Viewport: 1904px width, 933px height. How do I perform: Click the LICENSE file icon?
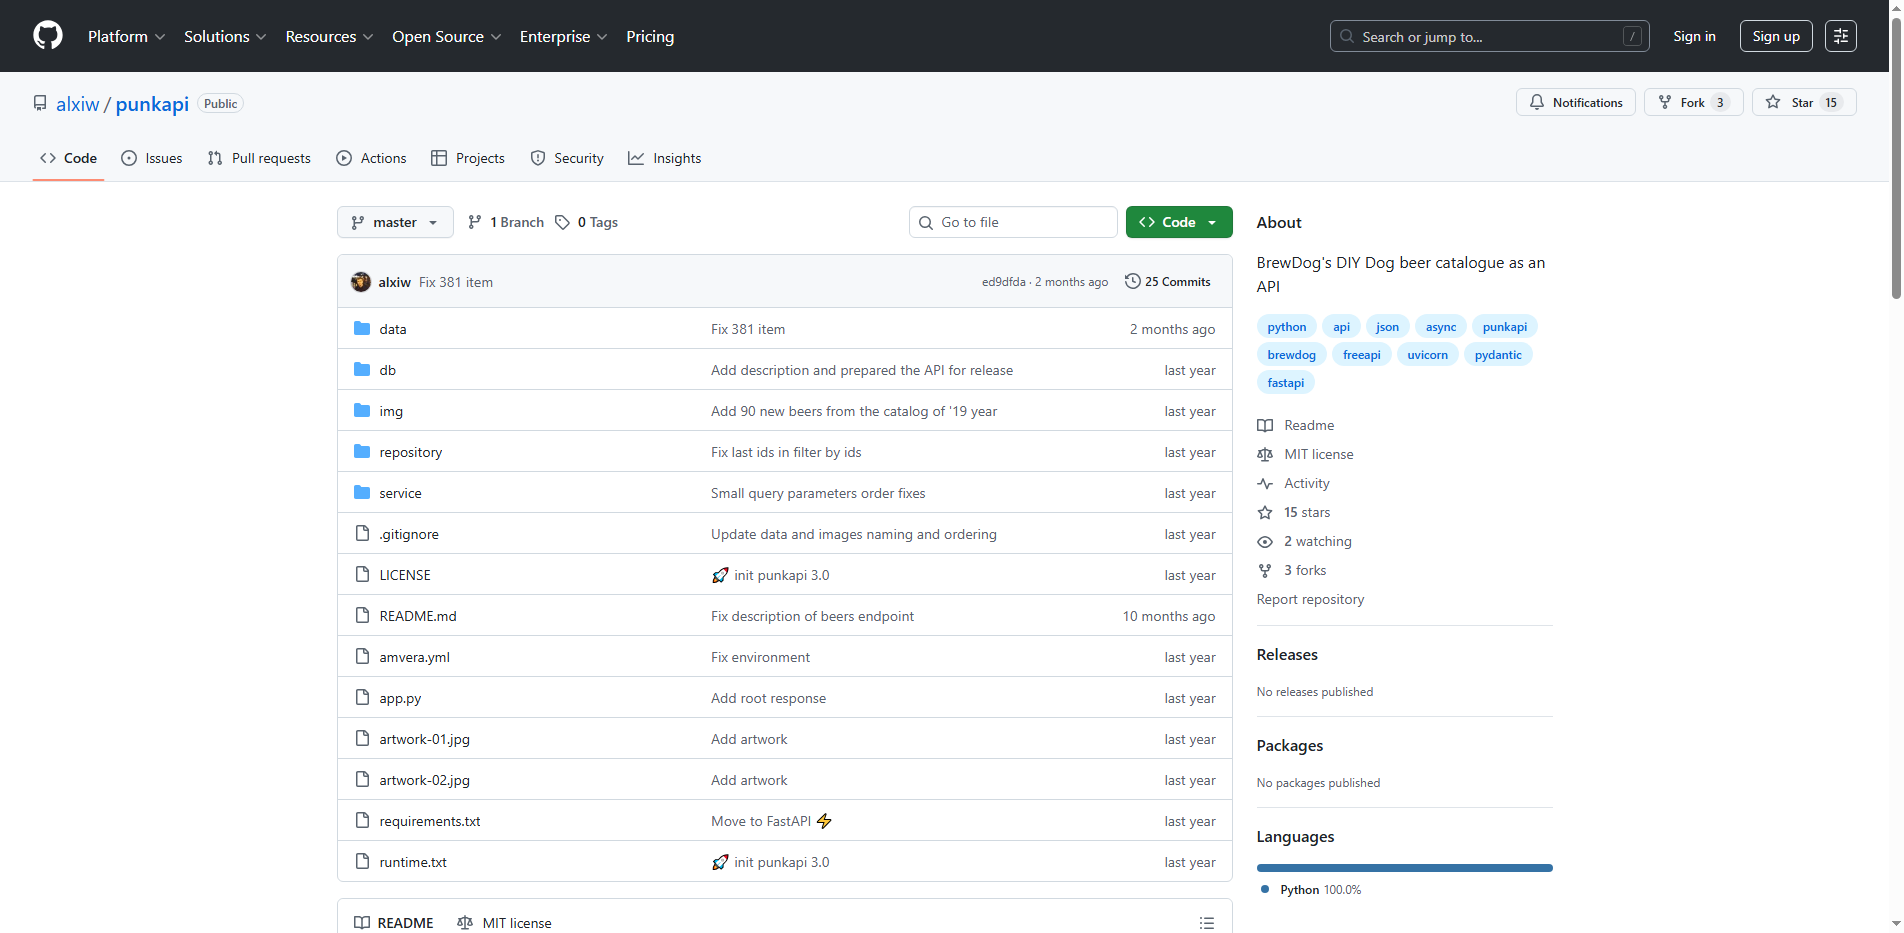[362, 575]
